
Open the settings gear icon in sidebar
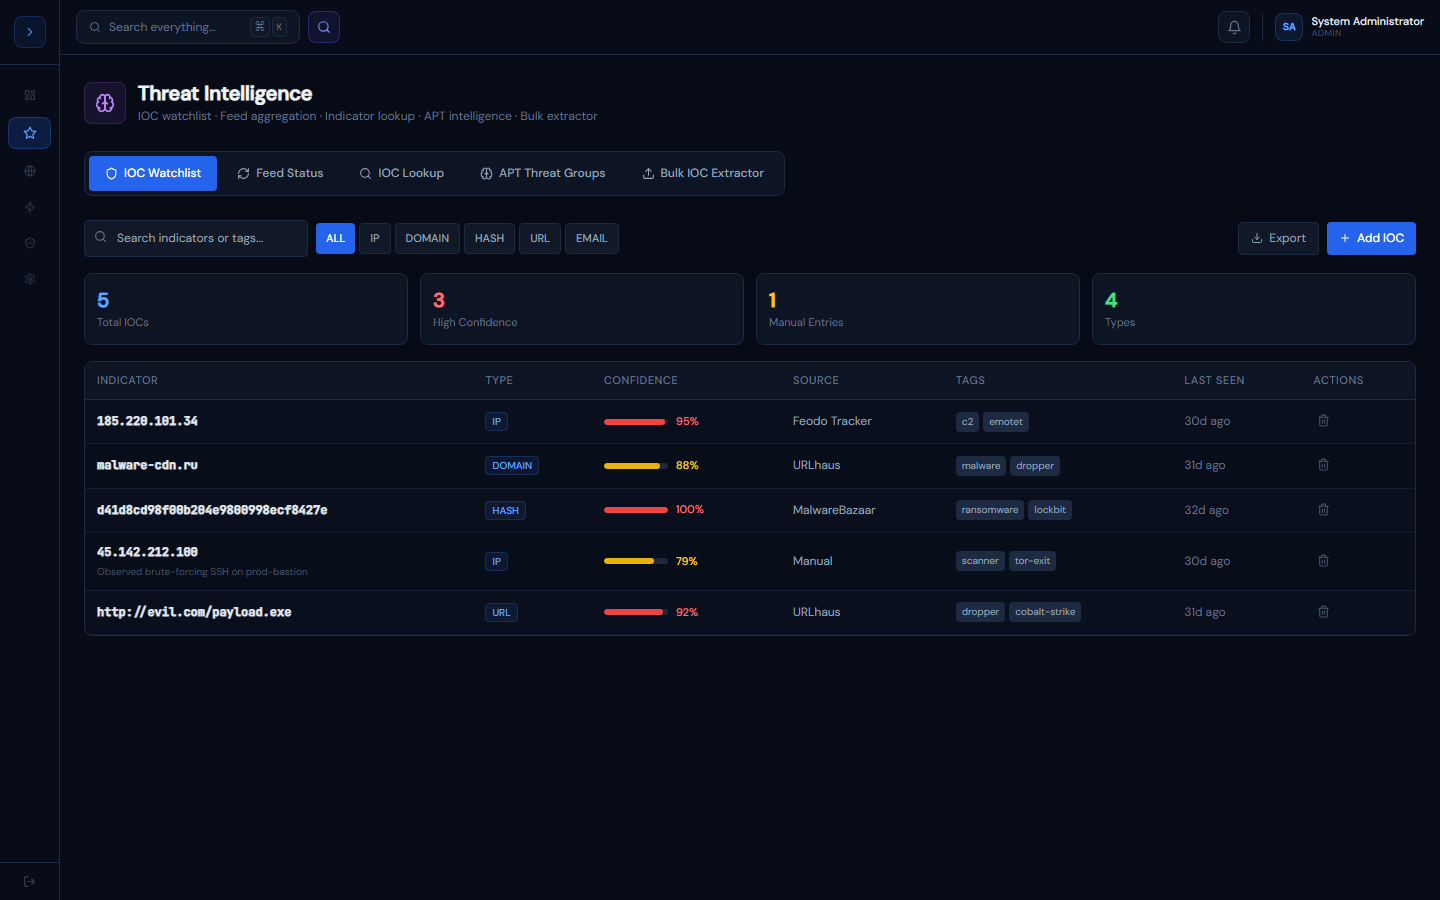[x=30, y=279]
